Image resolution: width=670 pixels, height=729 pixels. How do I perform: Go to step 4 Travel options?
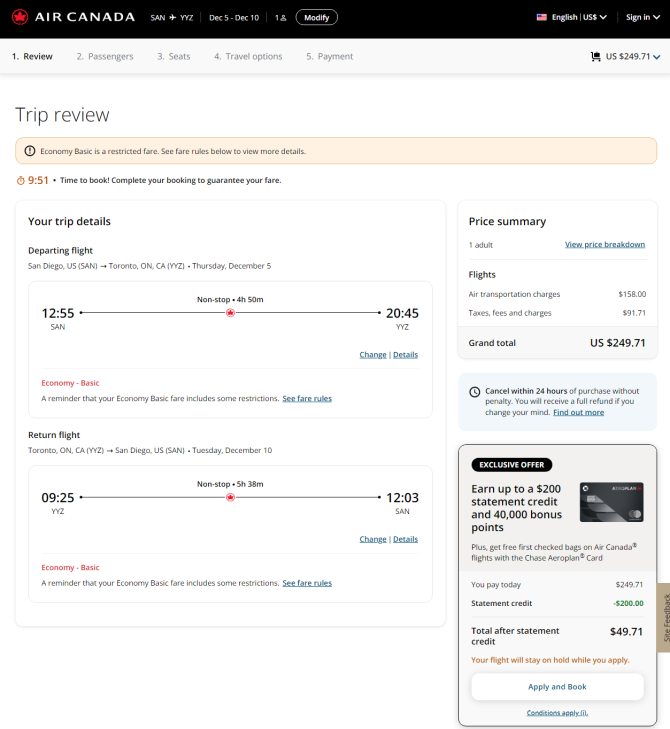(x=248, y=56)
